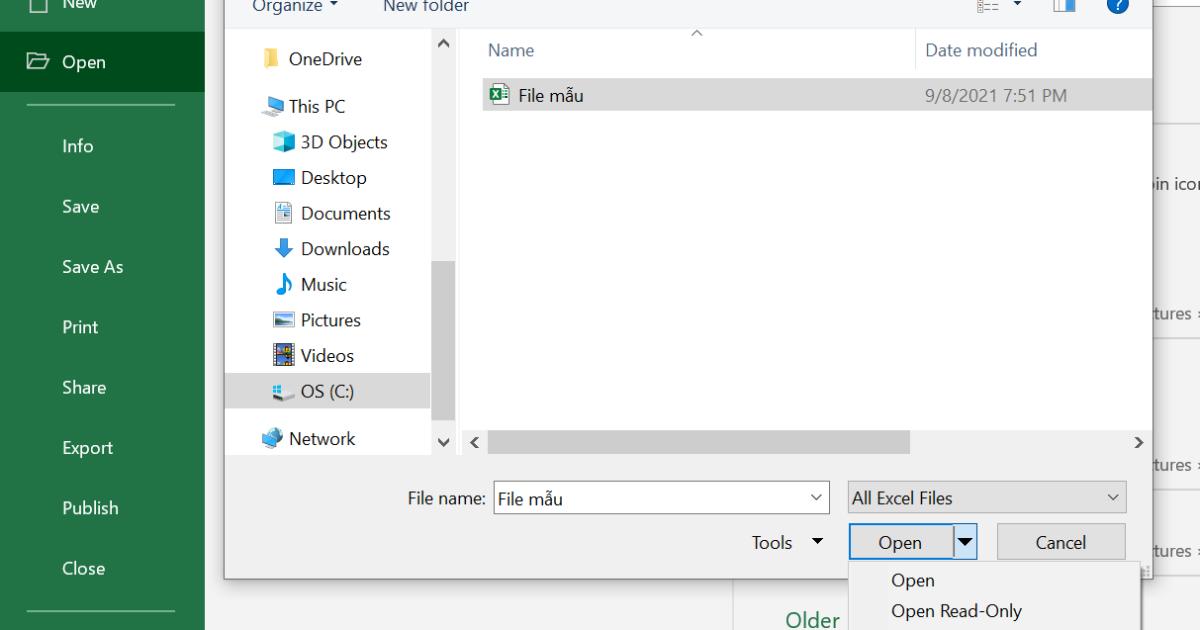Click the Network icon

(x=272, y=438)
